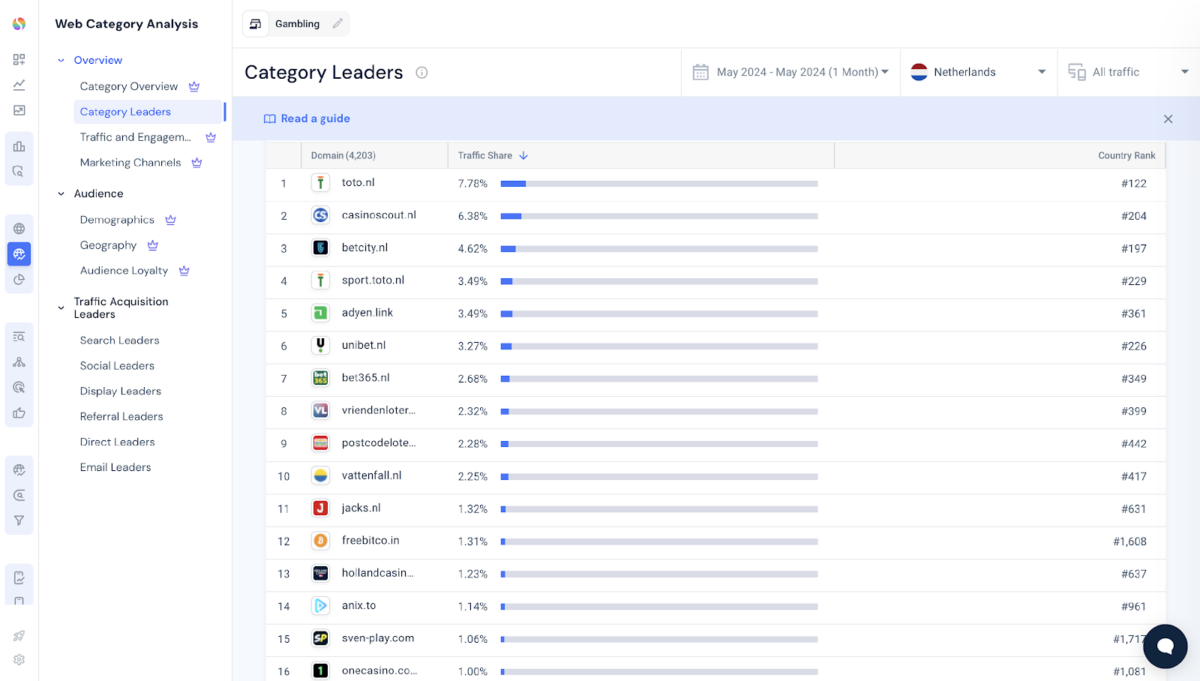Click the toto.nl favicon
The width and height of the screenshot is (1200, 681).
(x=320, y=183)
